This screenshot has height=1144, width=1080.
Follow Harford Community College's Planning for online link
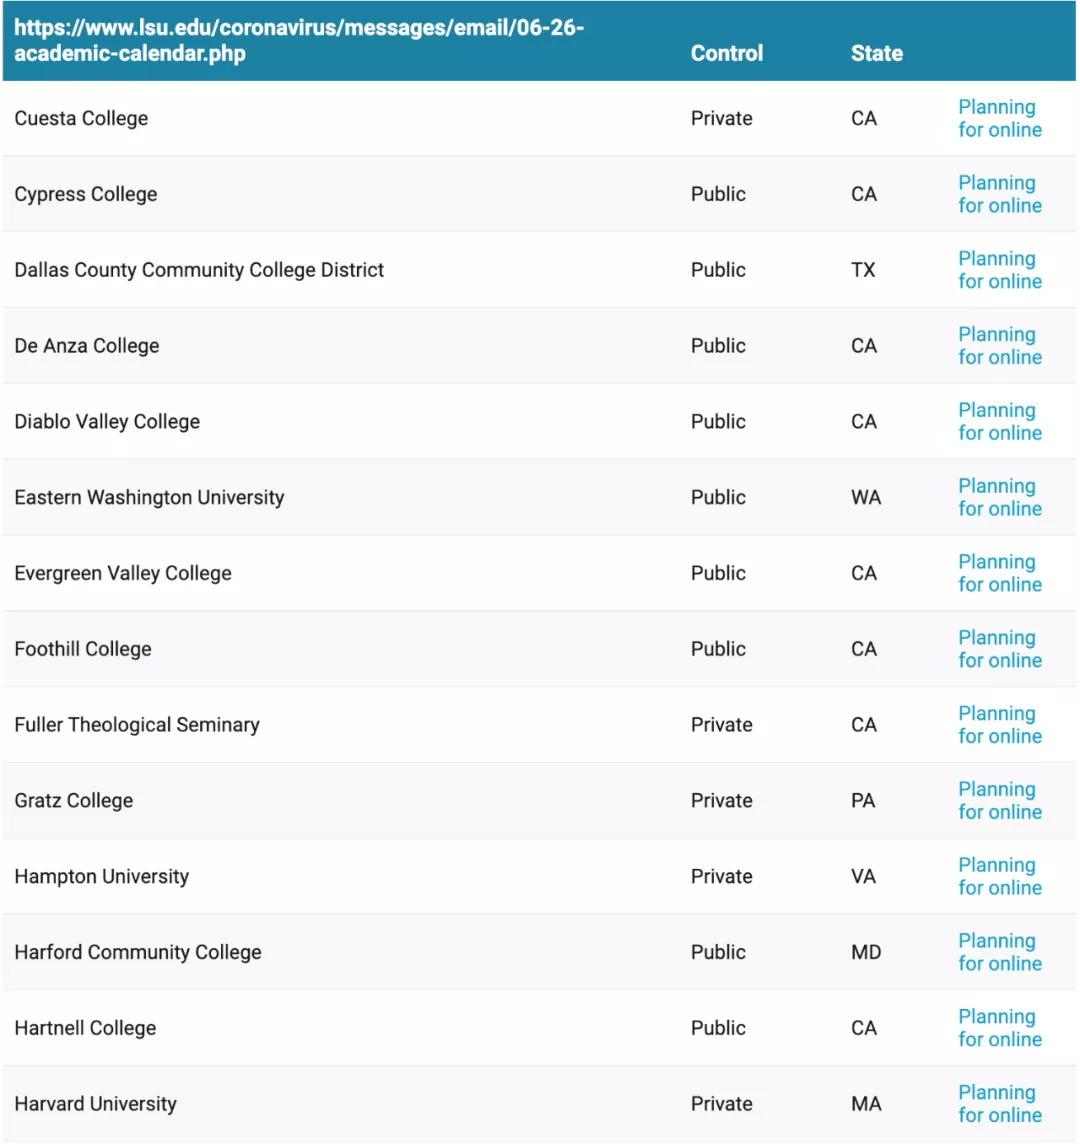point(999,952)
